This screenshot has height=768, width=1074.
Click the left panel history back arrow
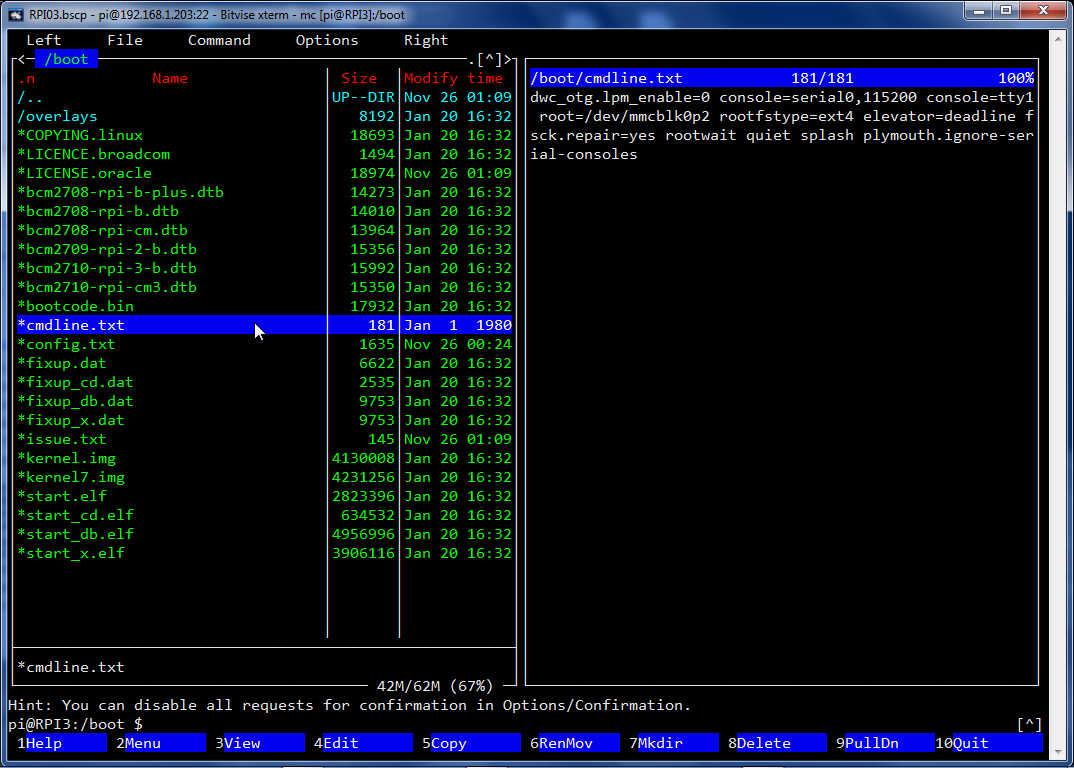tap(22, 59)
